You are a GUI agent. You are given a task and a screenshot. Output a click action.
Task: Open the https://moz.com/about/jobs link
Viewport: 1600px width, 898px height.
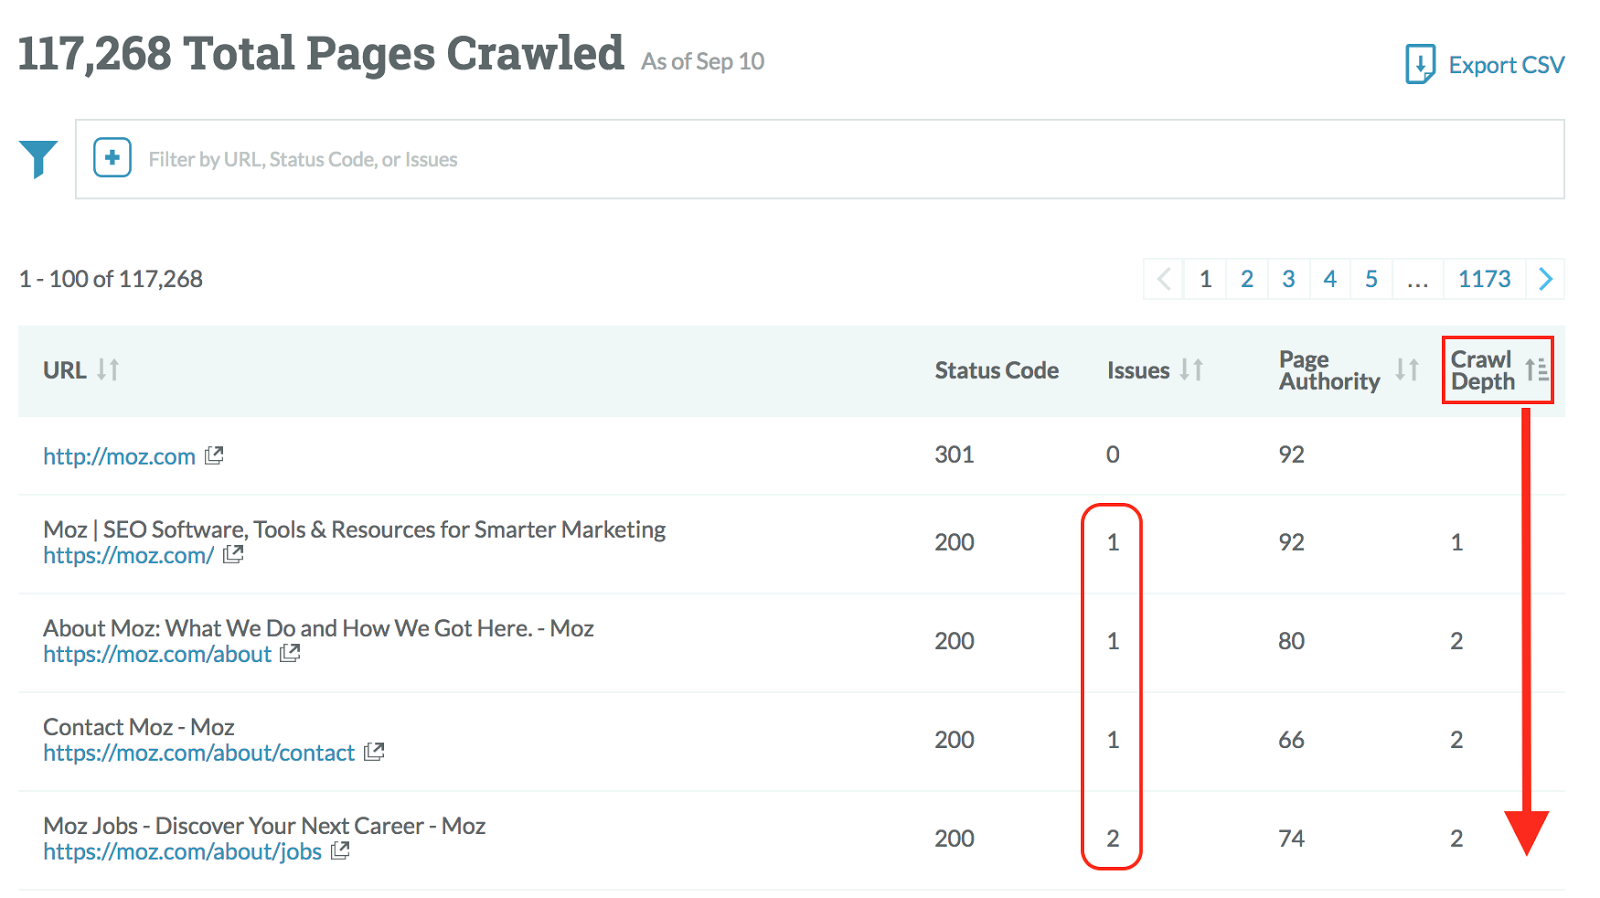[182, 852]
